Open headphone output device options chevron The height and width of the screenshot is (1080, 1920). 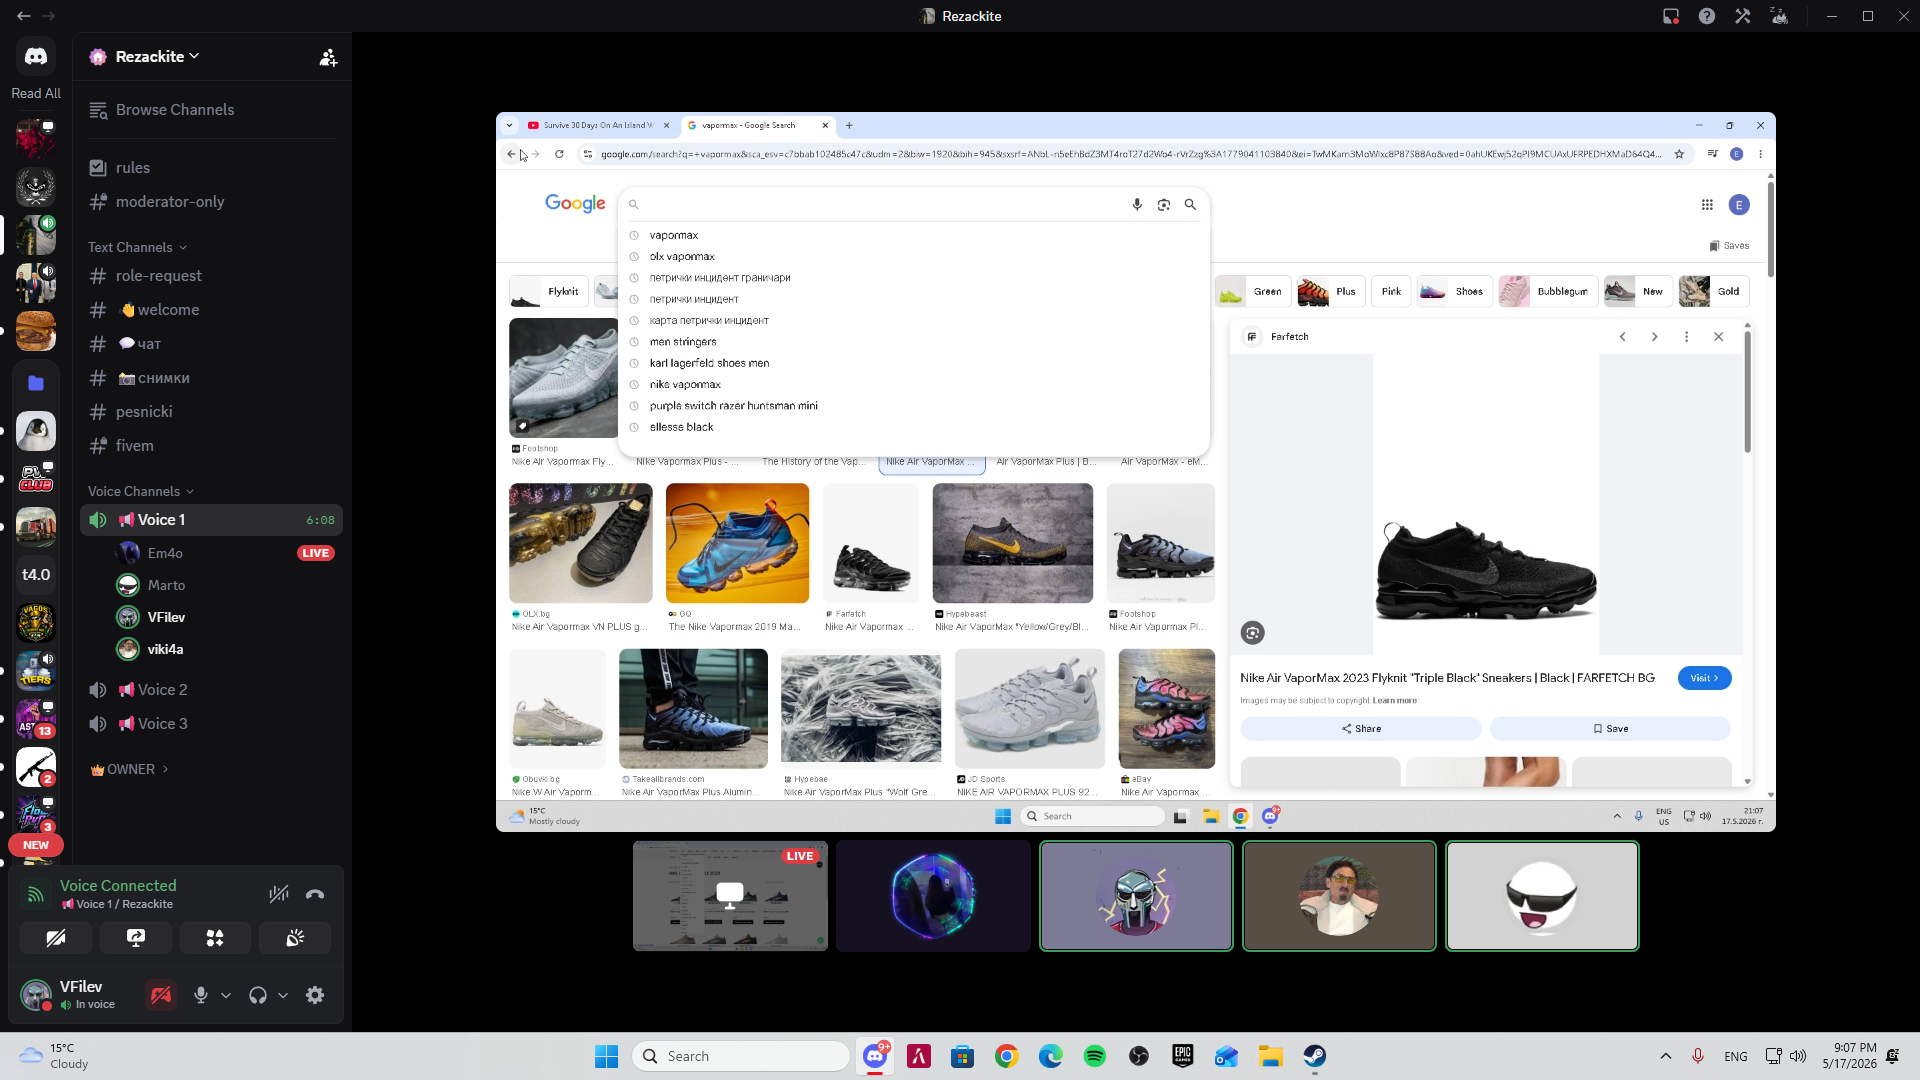click(x=283, y=995)
